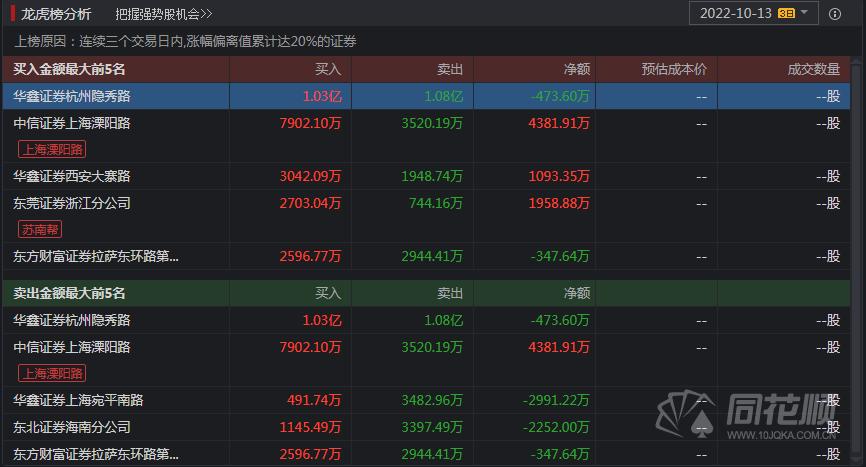Screen dimensions: 866x467
Task: Open the 2022-10-13 date dropdown
Action: [753, 13]
